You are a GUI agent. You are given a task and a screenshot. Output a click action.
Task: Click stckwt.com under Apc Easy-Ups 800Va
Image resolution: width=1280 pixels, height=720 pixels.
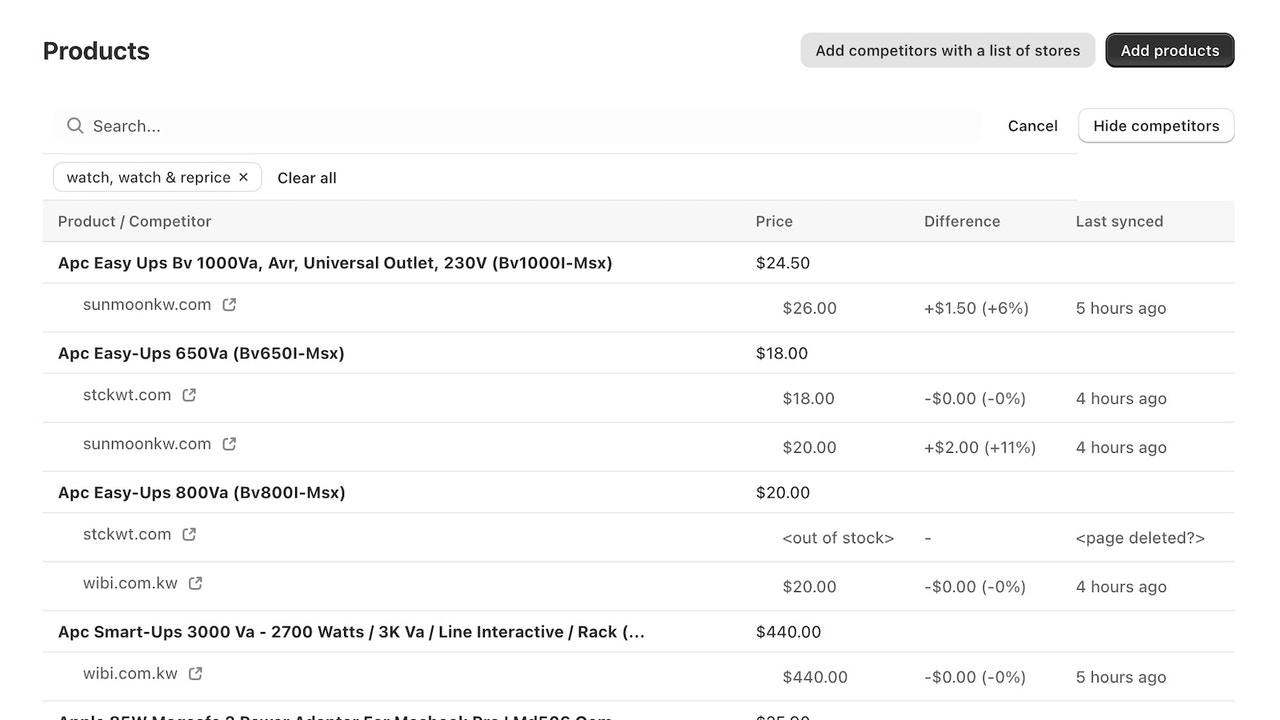(127, 534)
